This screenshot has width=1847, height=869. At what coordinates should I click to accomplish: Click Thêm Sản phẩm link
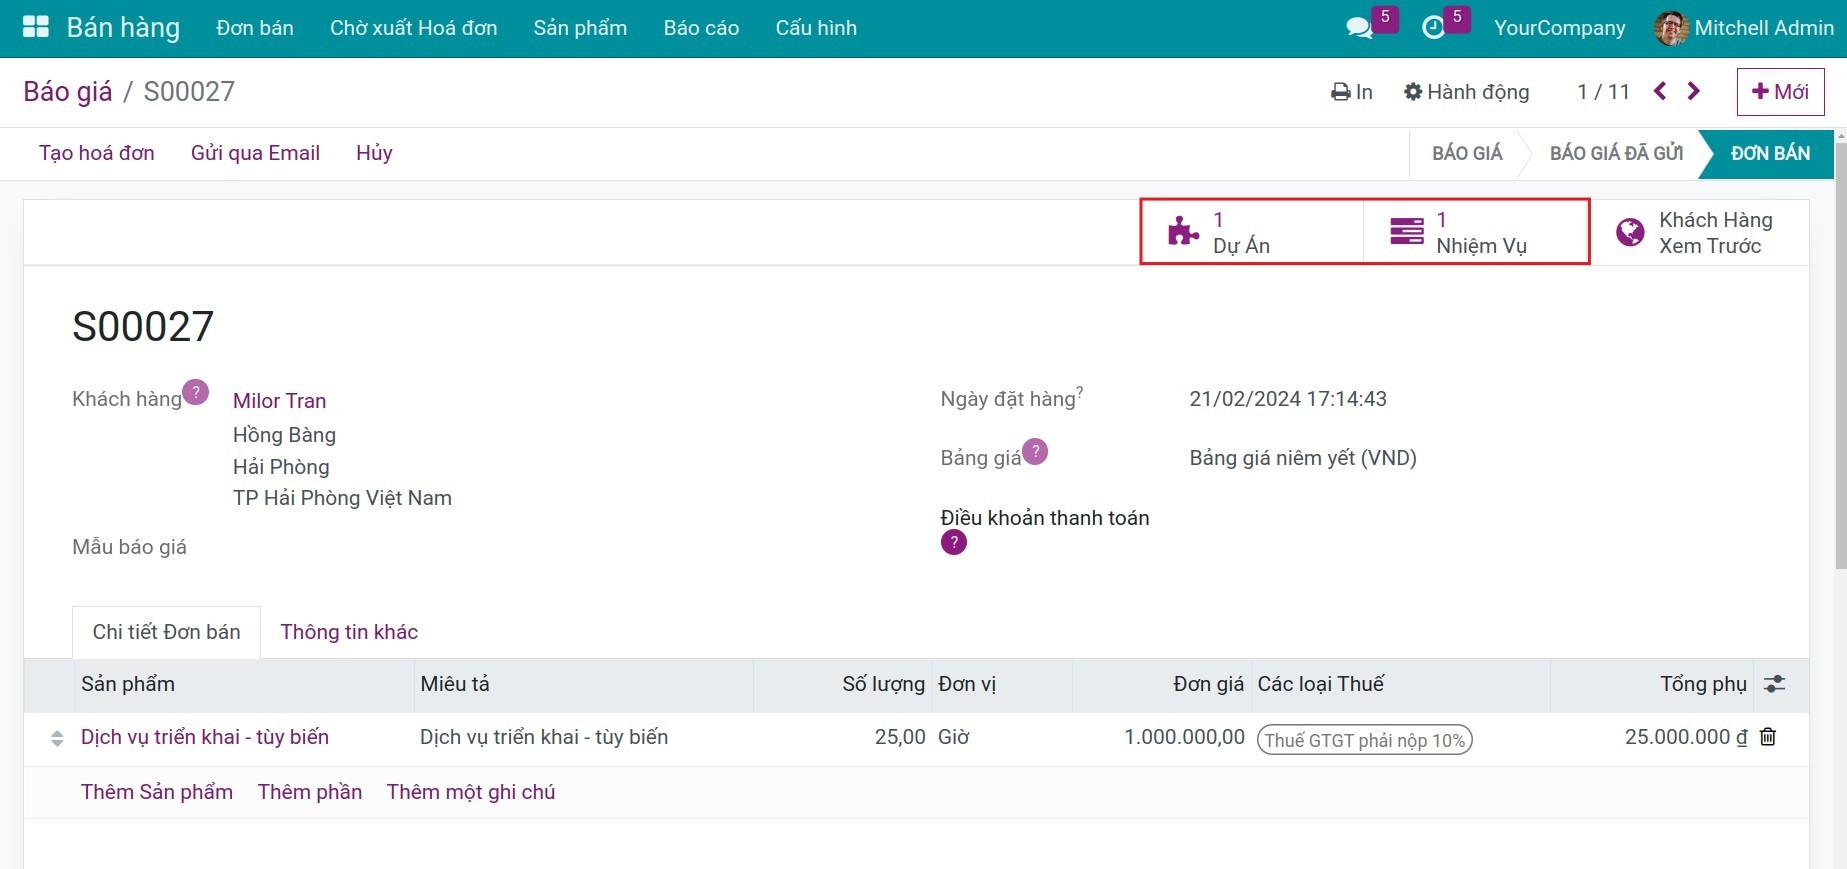157,792
